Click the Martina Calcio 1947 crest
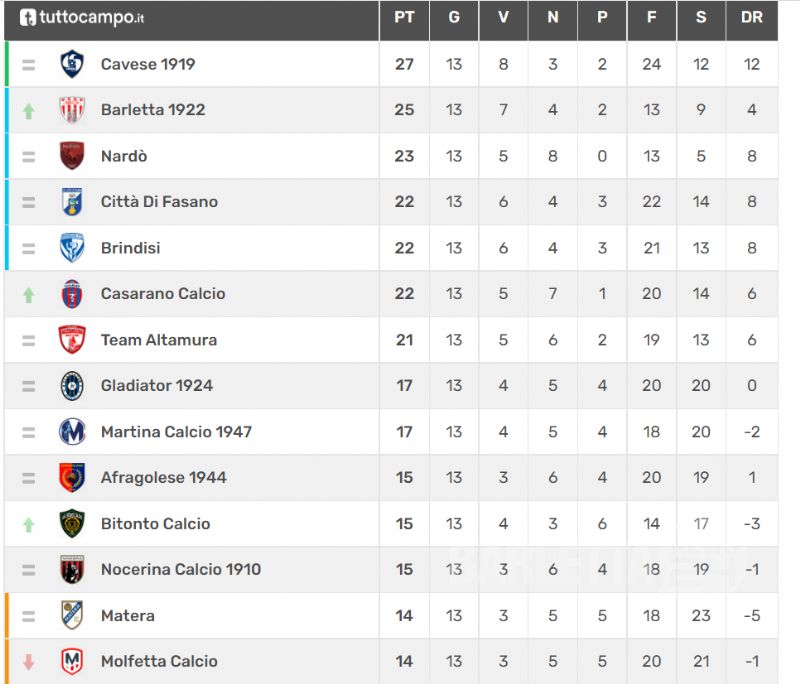The image size is (800, 684). (x=72, y=432)
